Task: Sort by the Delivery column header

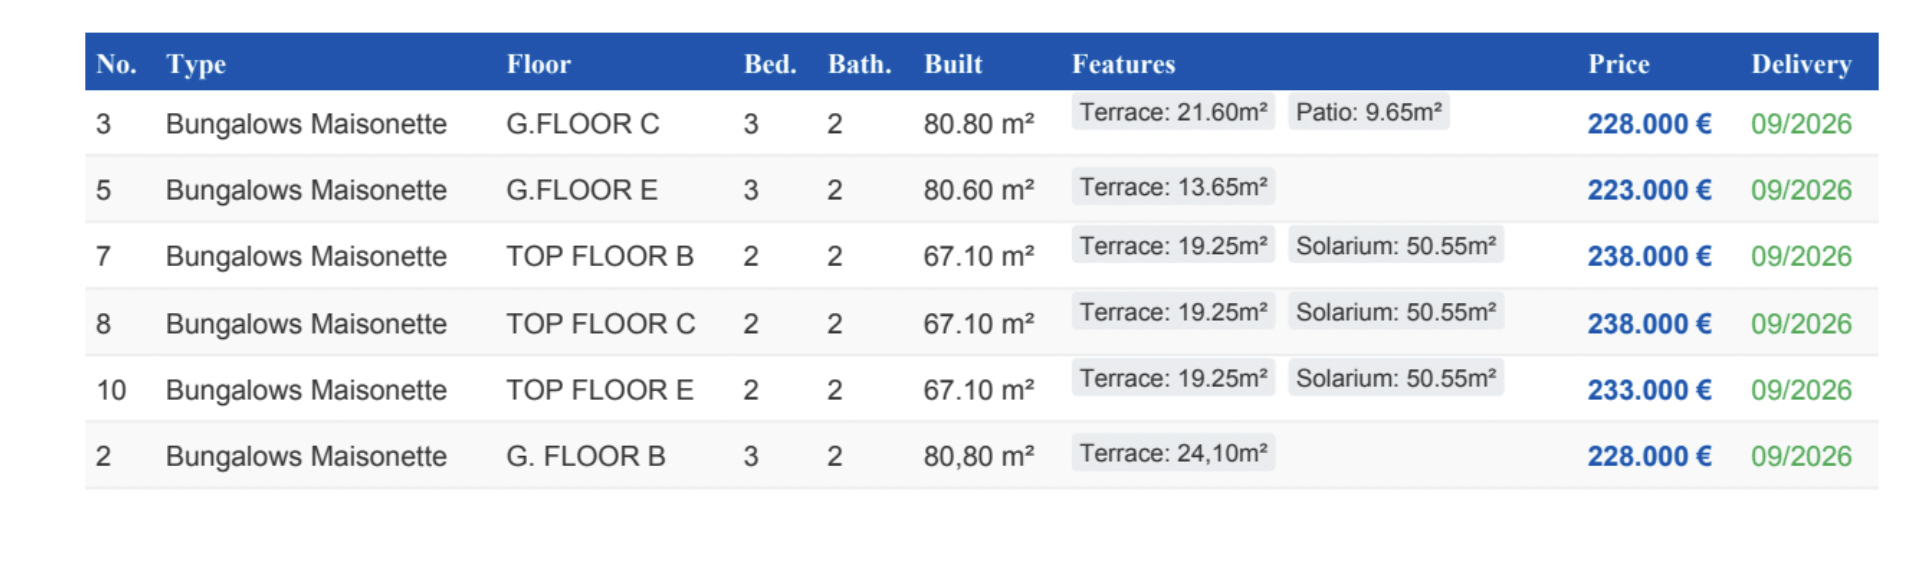Action: (1800, 64)
